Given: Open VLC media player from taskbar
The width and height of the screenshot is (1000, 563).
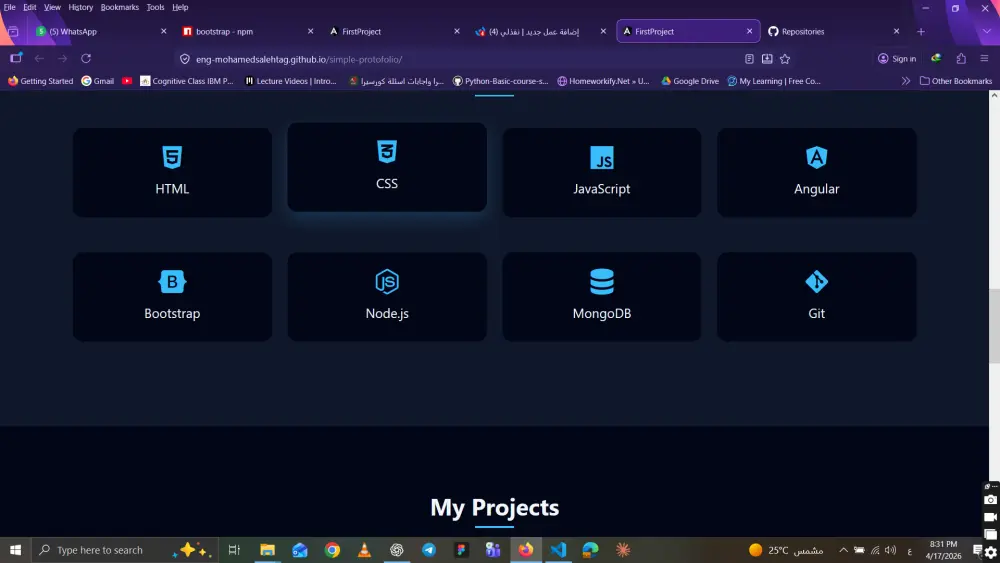Looking at the screenshot, I should click(364, 550).
